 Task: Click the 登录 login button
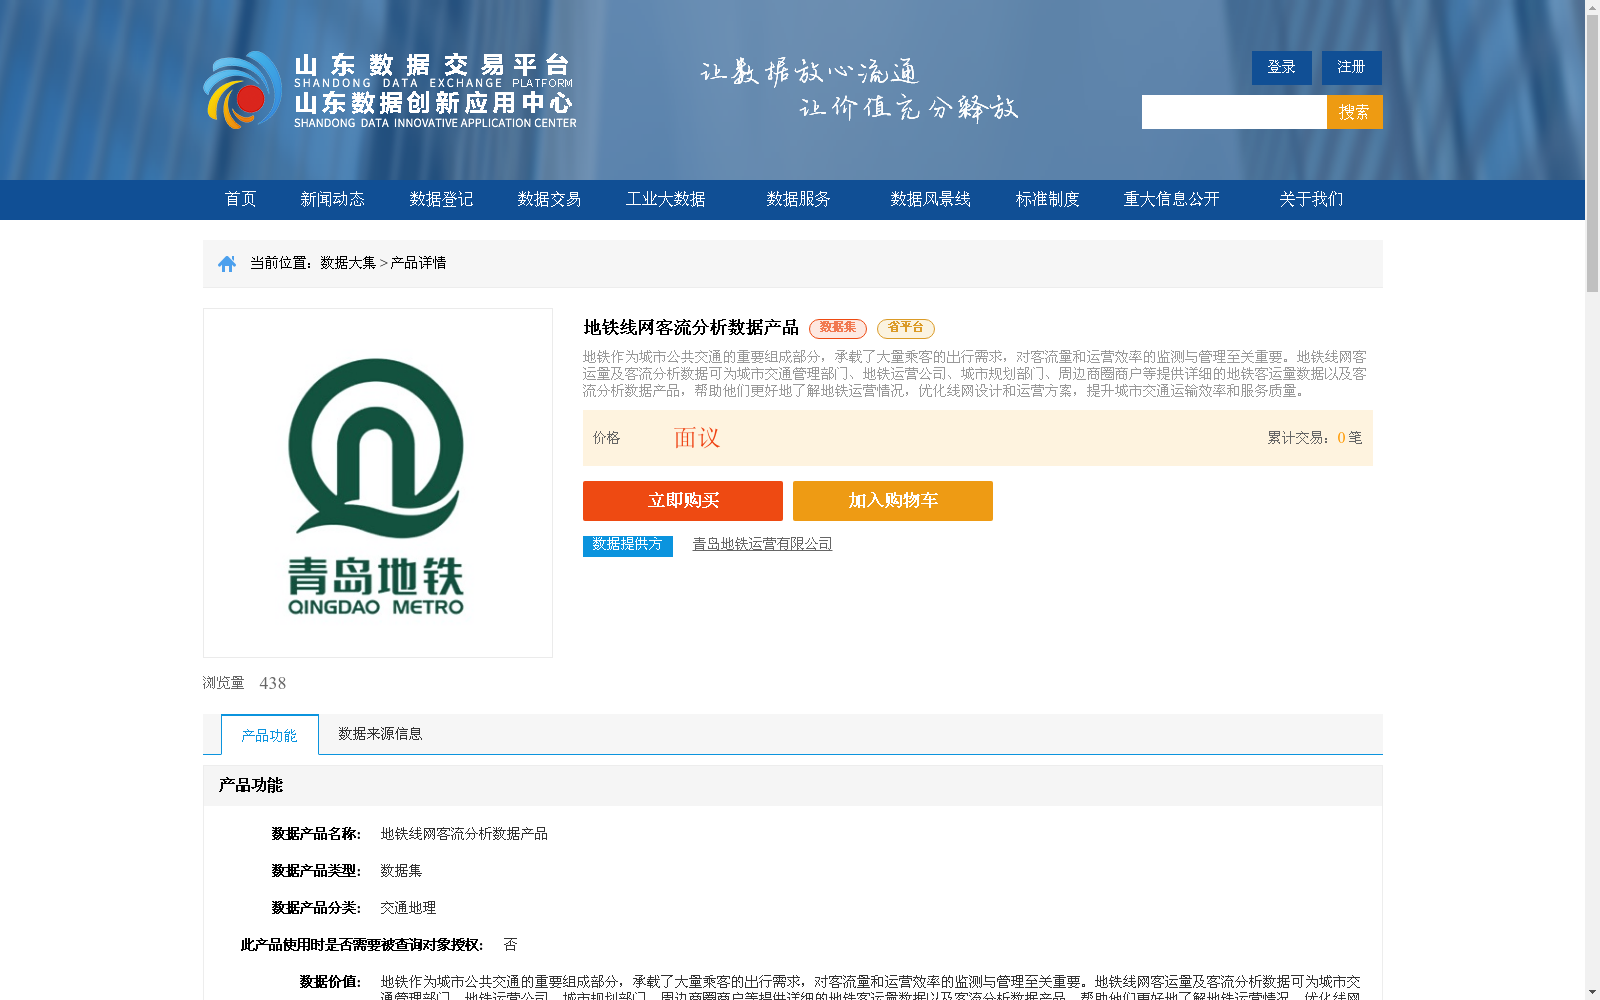pyautogui.click(x=1282, y=68)
